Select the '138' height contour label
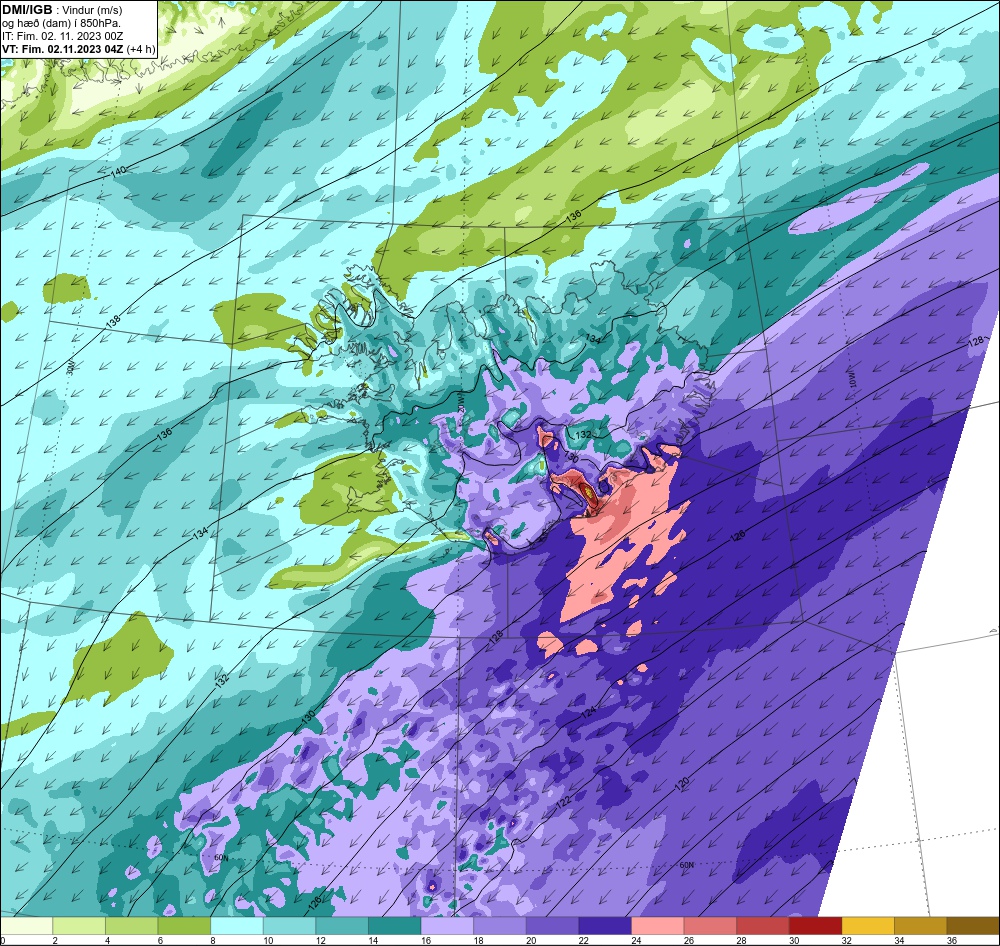Image resolution: width=1000 pixels, height=946 pixels. (x=114, y=321)
